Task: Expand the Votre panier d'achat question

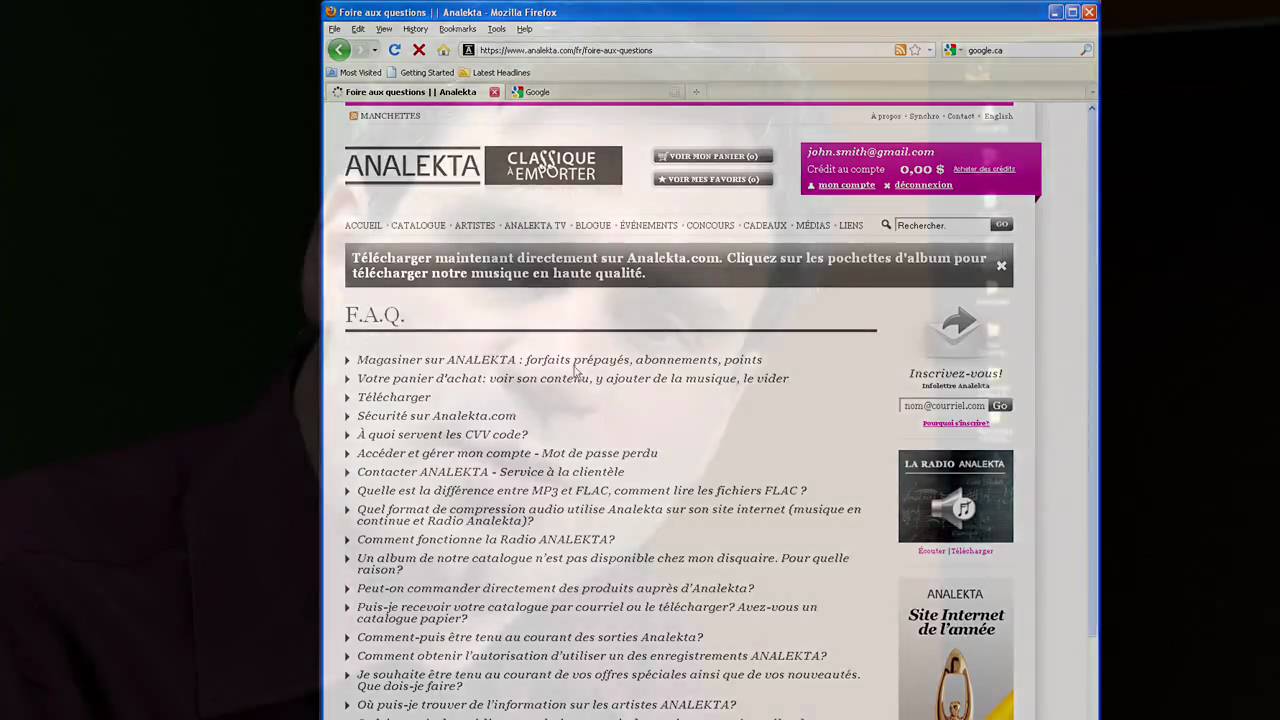Action: click(x=573, y=379)
